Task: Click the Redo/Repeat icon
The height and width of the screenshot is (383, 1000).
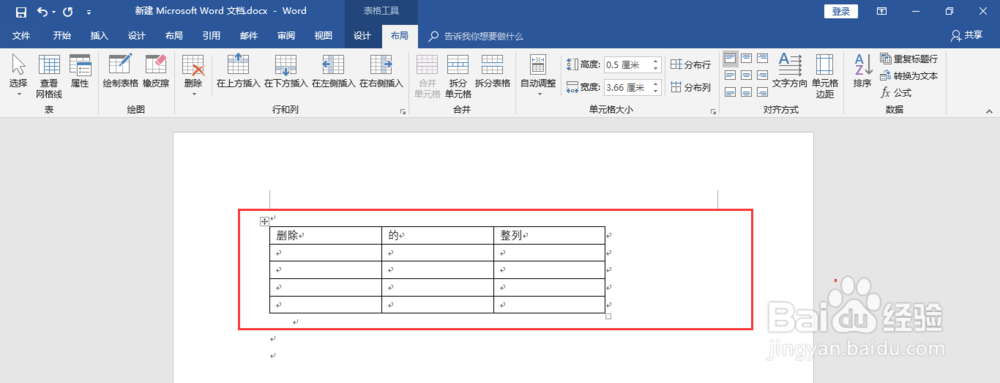Action: [x=68, y=11]
